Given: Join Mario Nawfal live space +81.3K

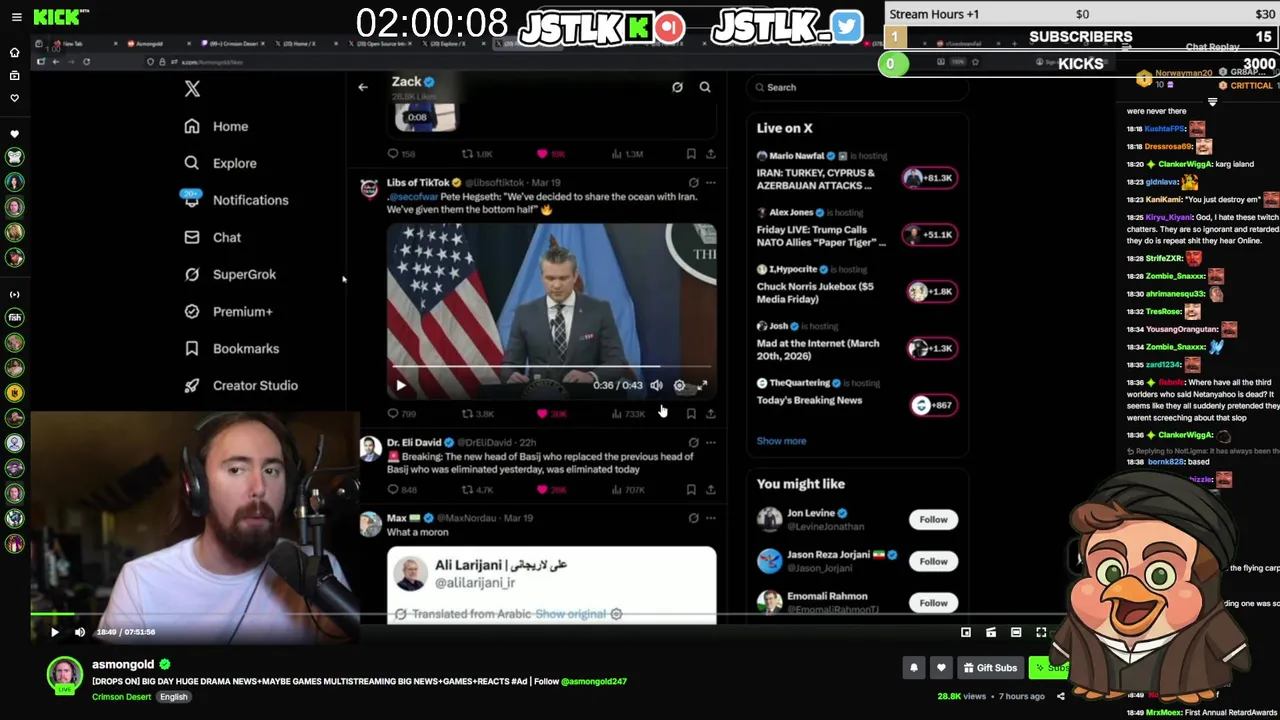Looking at the screenshot, I should pyautogui.click(x=929, y=178).
